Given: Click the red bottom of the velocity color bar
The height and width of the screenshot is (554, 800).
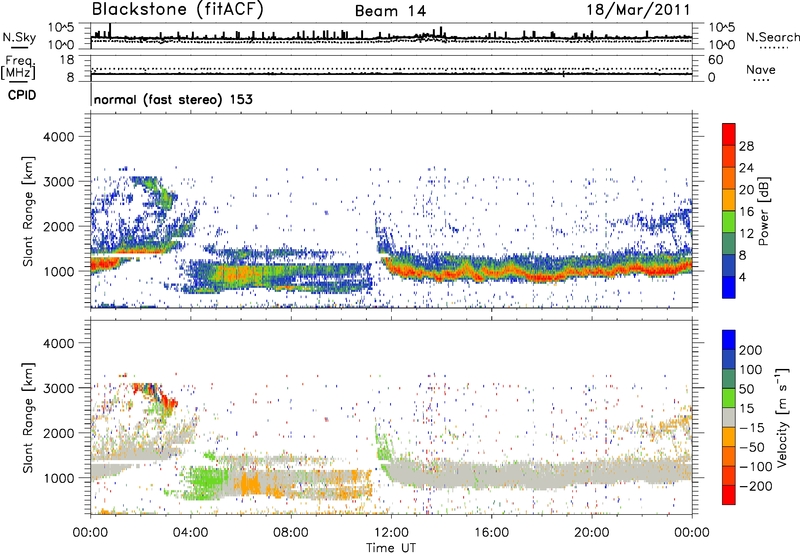Looking at the screenshot, I should pos(729,495).
